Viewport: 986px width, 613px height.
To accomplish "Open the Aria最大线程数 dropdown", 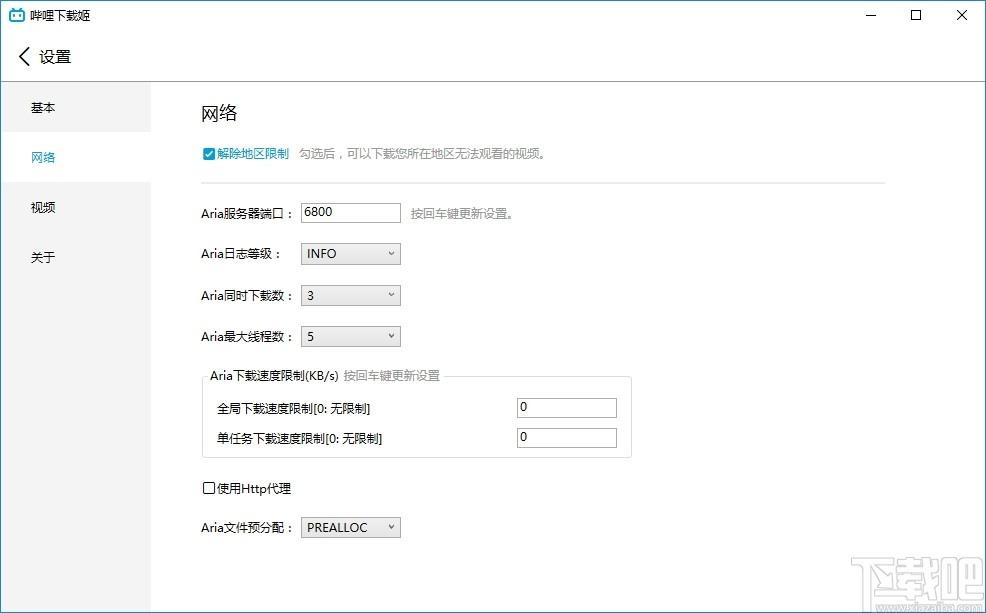I will (350, 336).
